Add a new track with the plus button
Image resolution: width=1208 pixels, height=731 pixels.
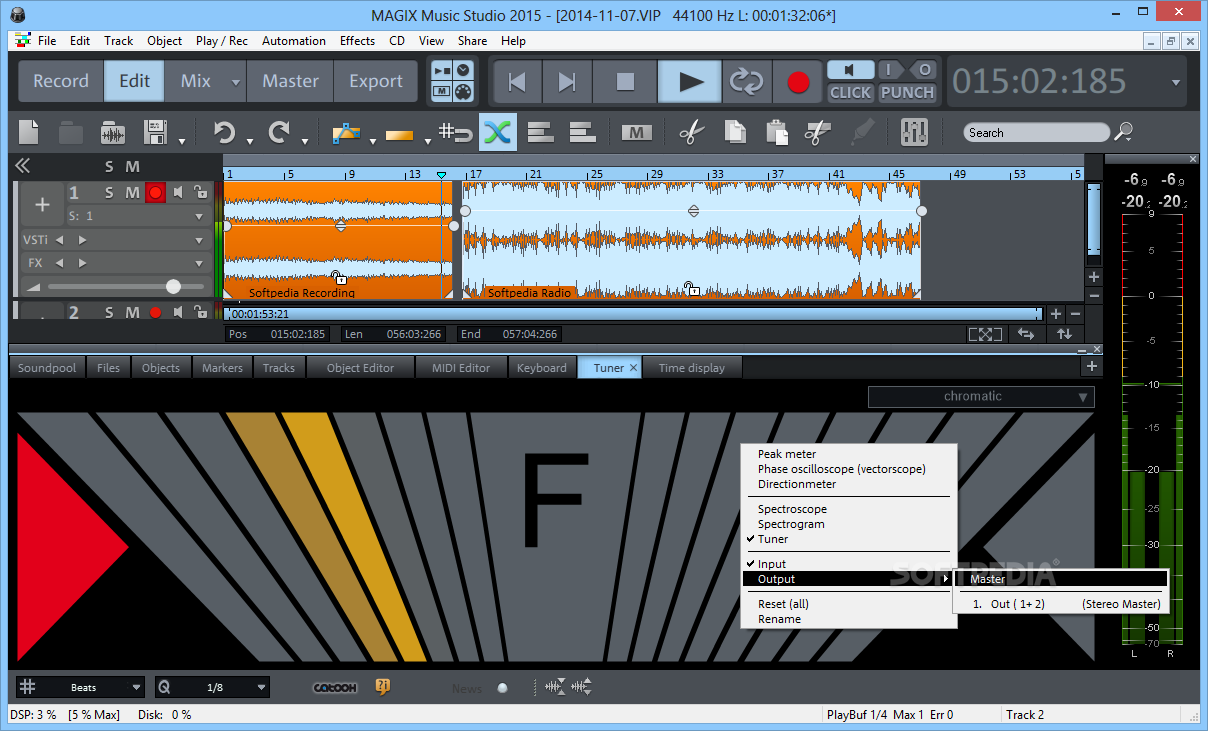[x=42, y=205]
